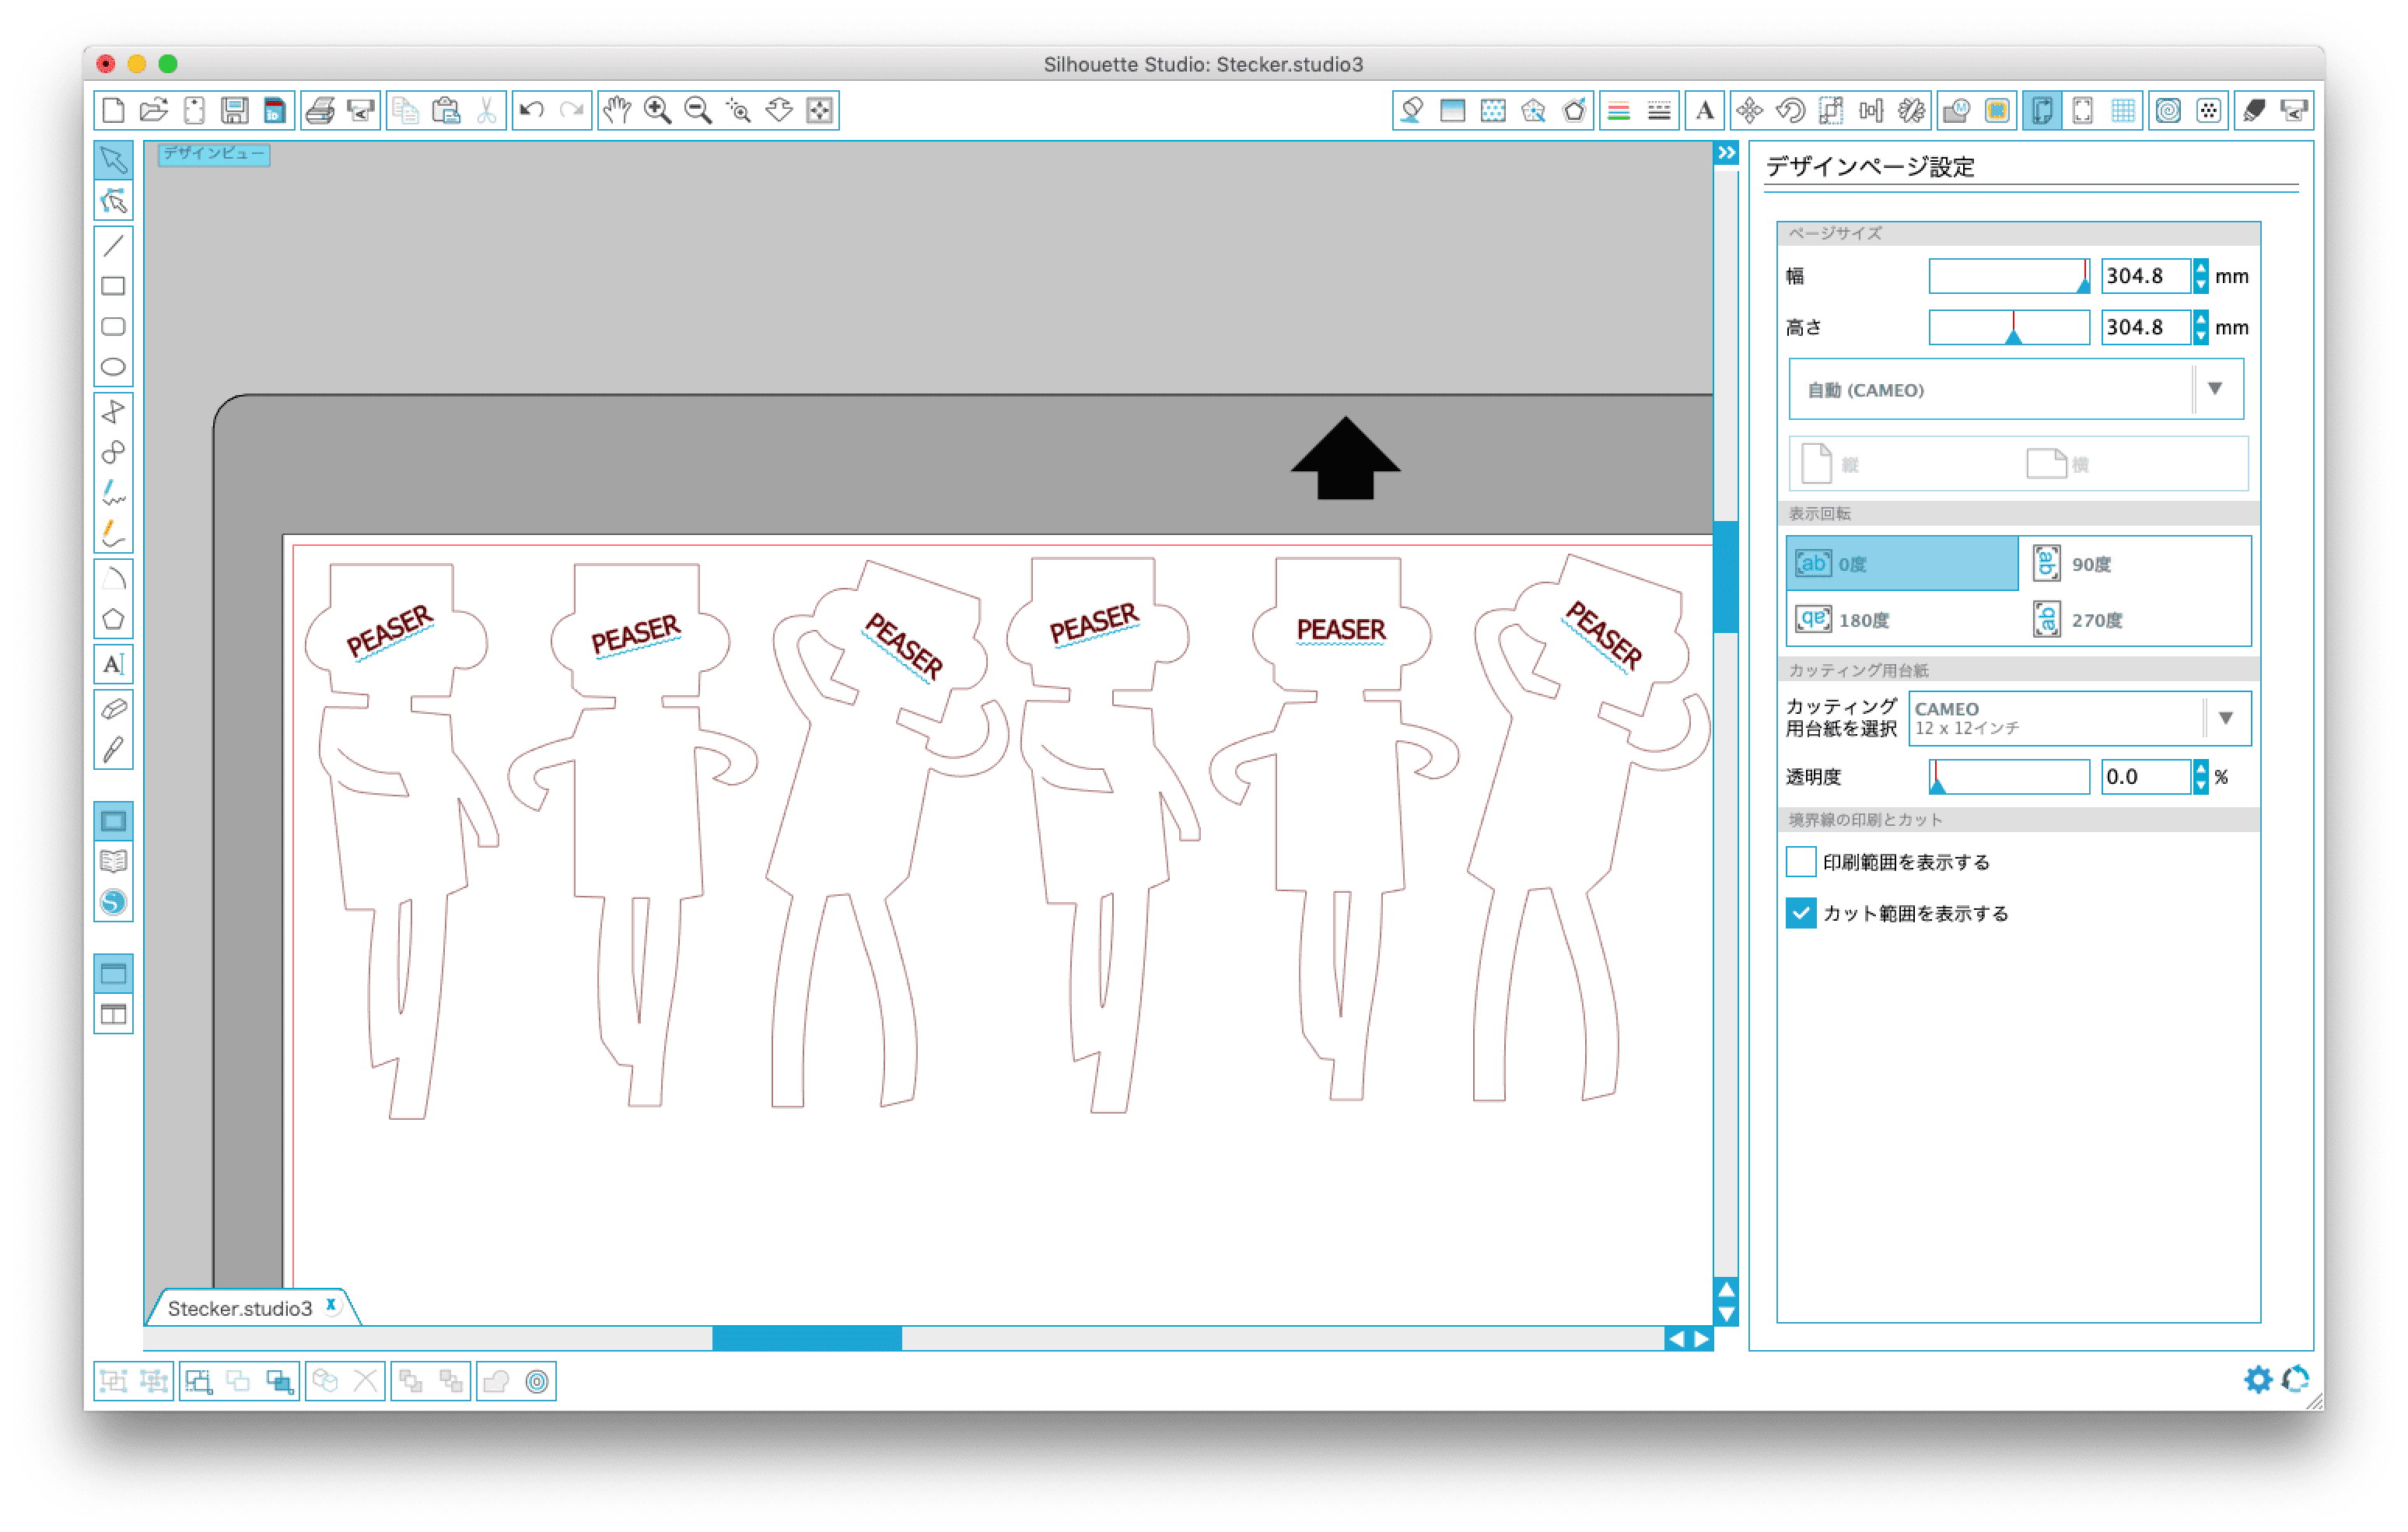
Task: Enable 印刷範囲を表示する checkbox
Action: [x=1800, y=862]
